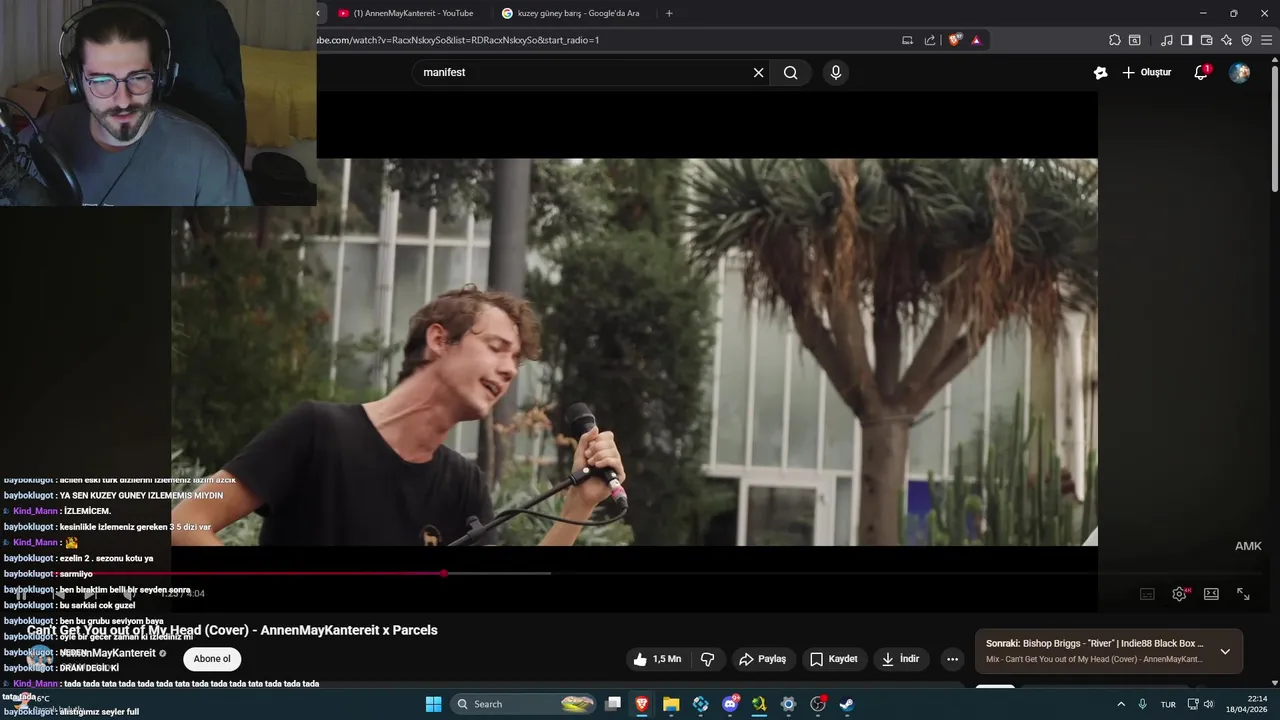Click the address bar URL field
Screen dimensions: 1280x720
(x=605, y=40)
